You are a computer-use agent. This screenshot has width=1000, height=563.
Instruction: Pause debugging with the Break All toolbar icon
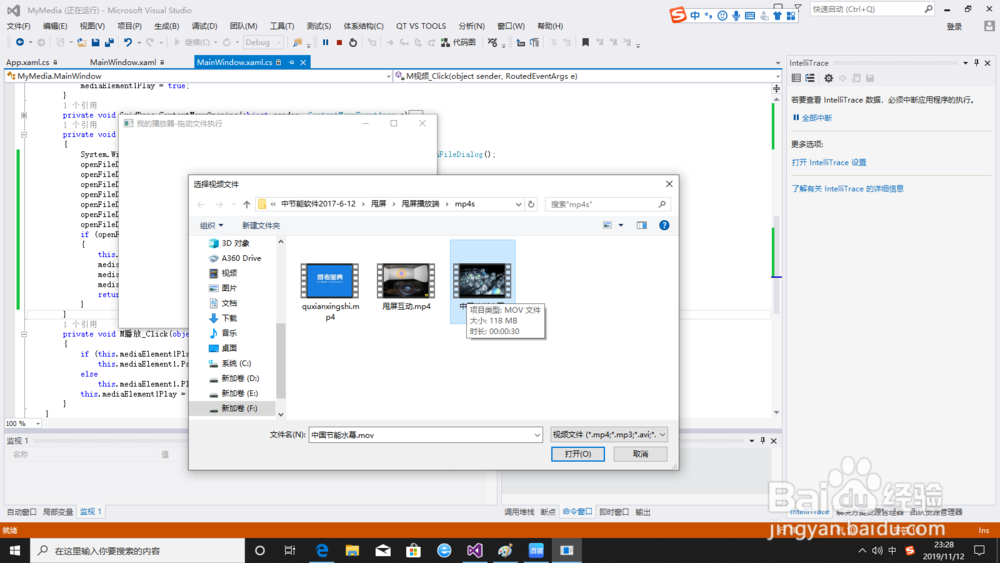(325, 43)
